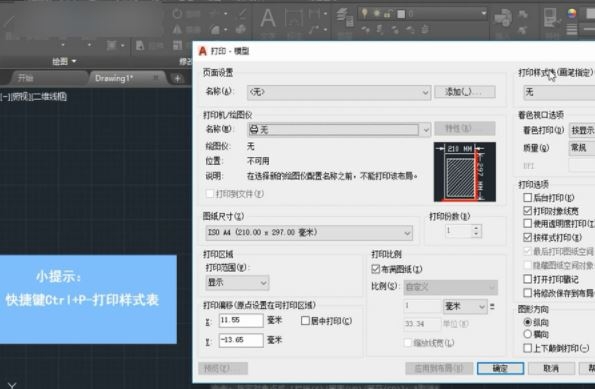Image resolution: width=595 pixels, height=389 pixels.
Task: Click the scale value field showing 1
Action: 422,306
